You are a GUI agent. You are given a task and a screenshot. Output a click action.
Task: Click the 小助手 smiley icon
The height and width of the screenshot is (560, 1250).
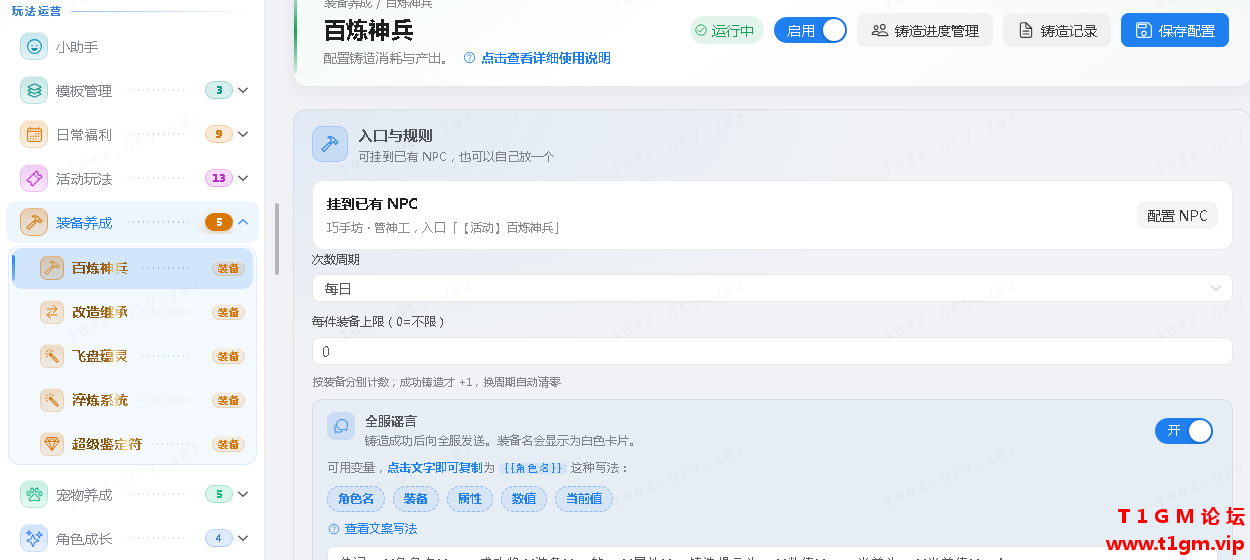click(34, 46)
